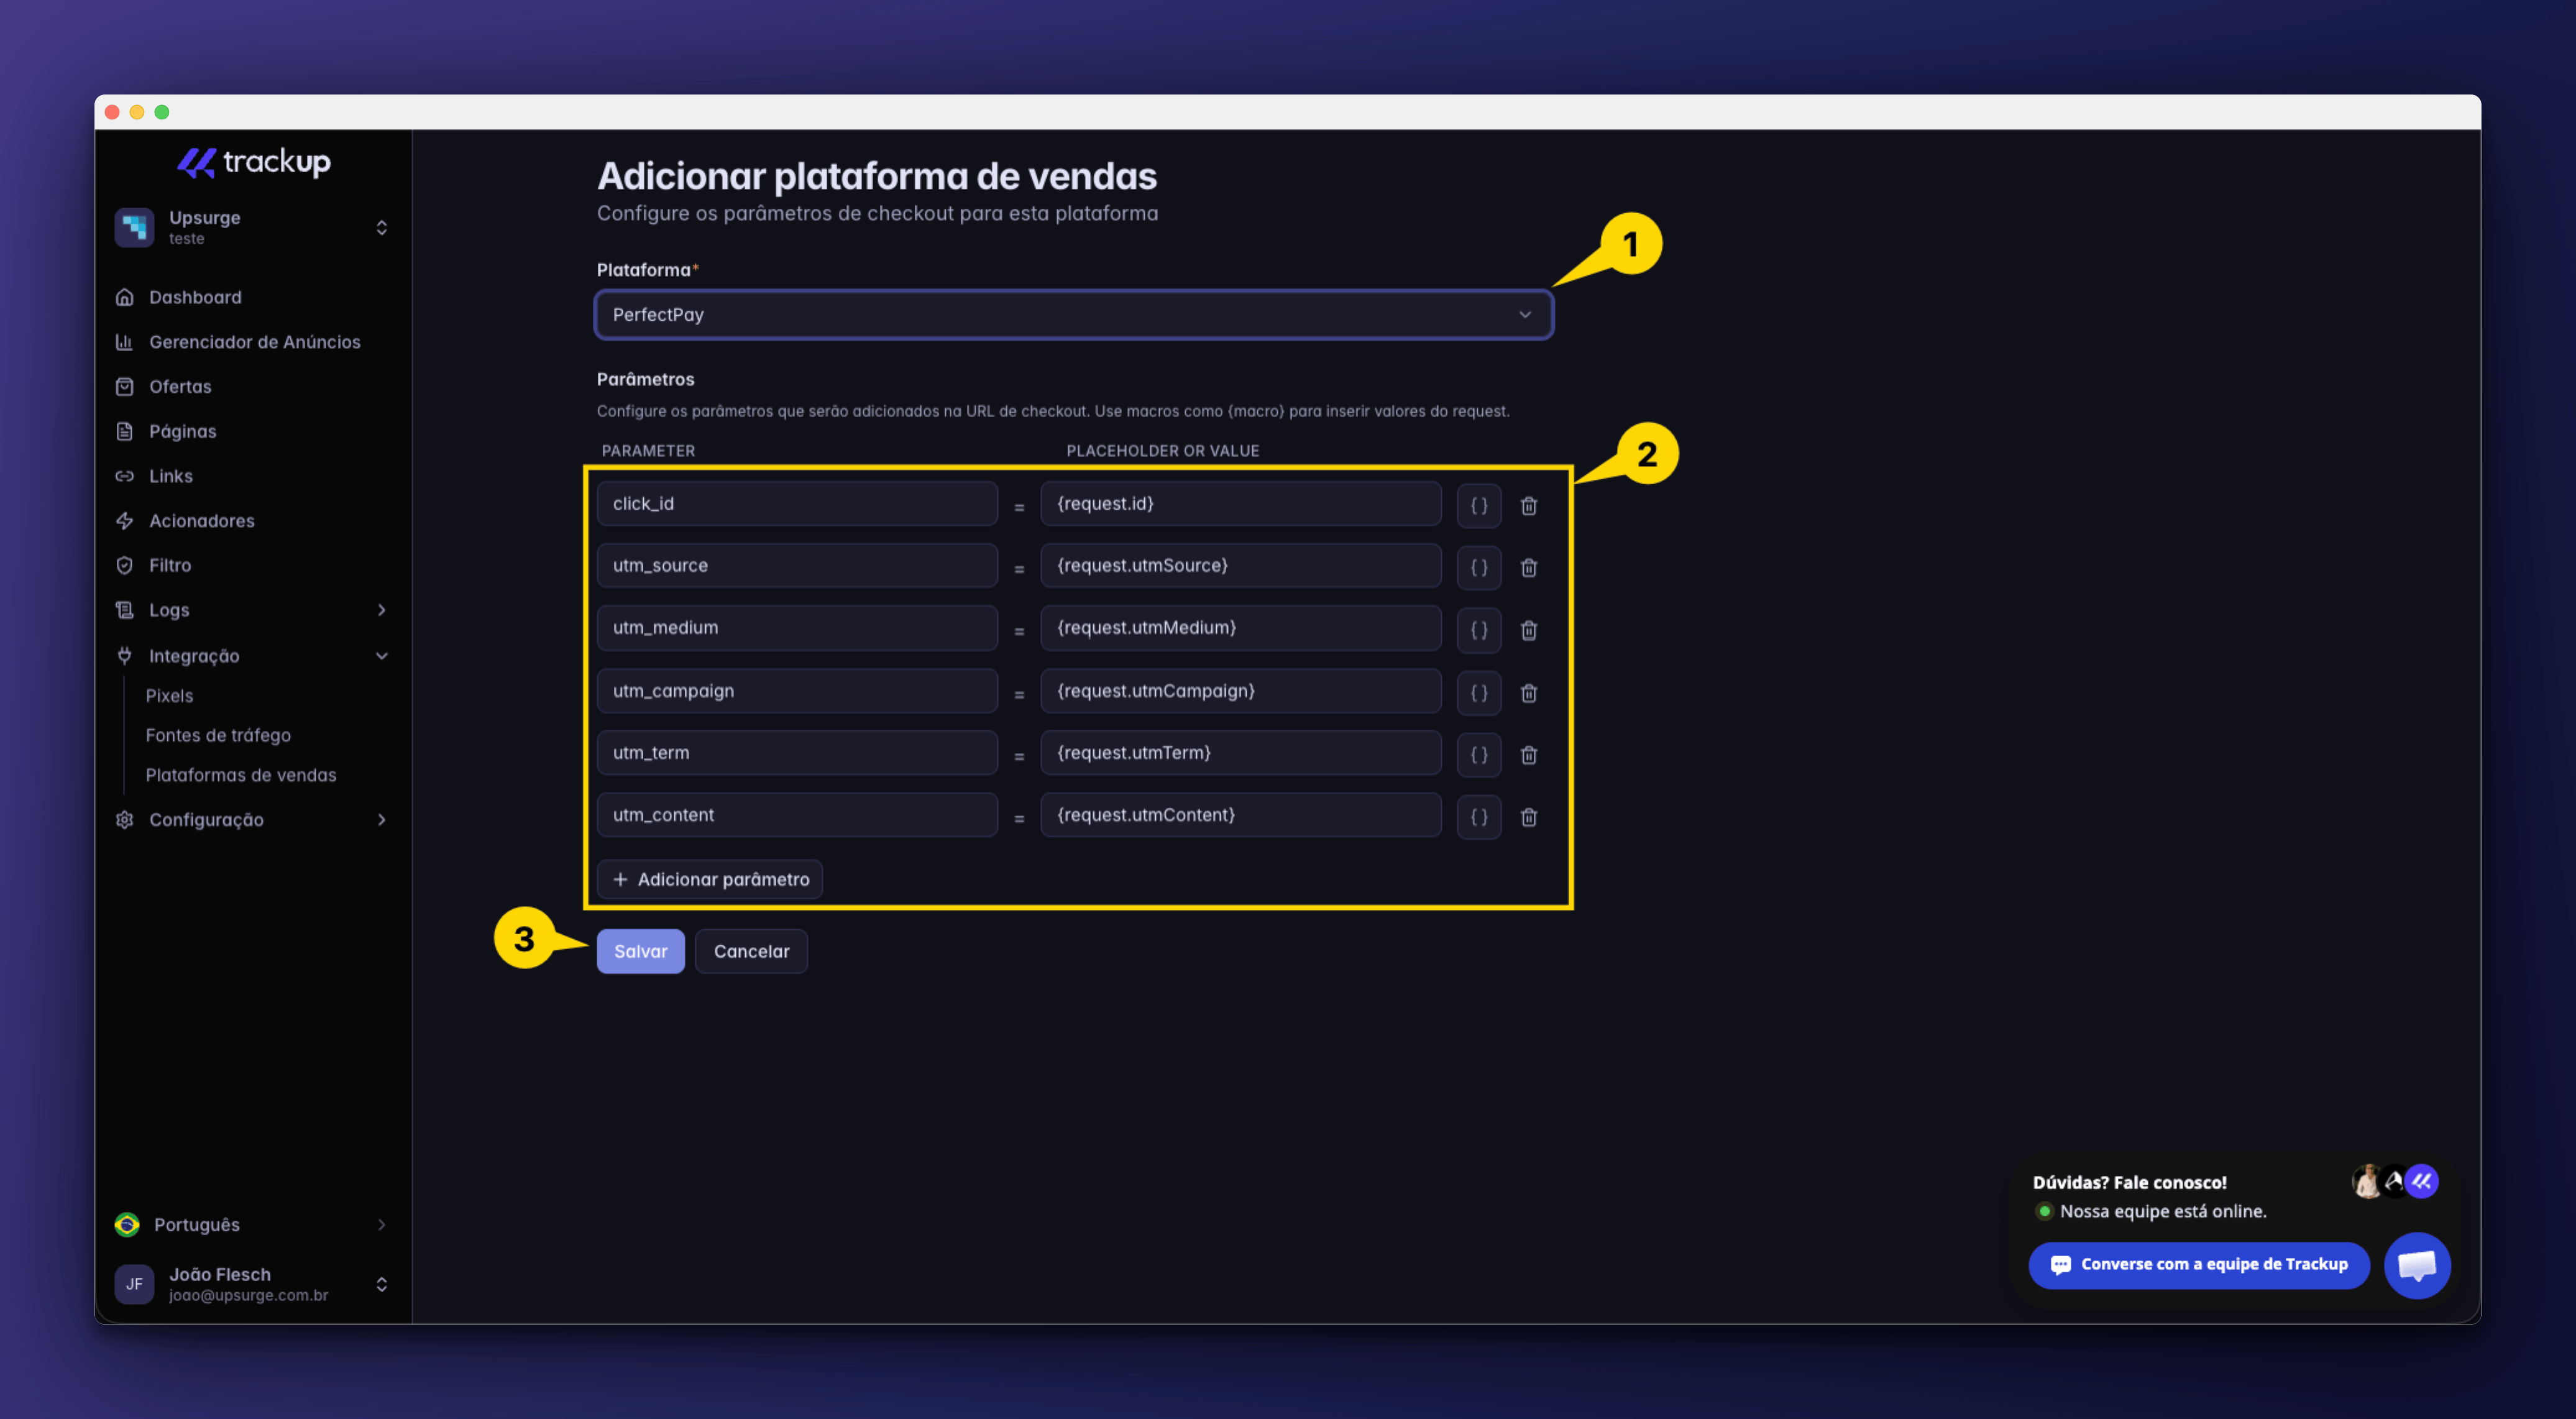This screenshot has width=2576, height=1419.
Task: Click the utm_source parameter field
Action: click(797, 566)
